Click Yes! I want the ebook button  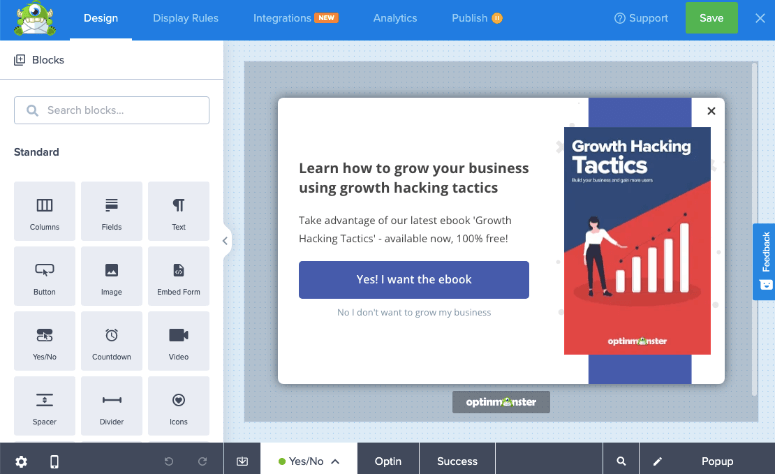pos(414,280)
